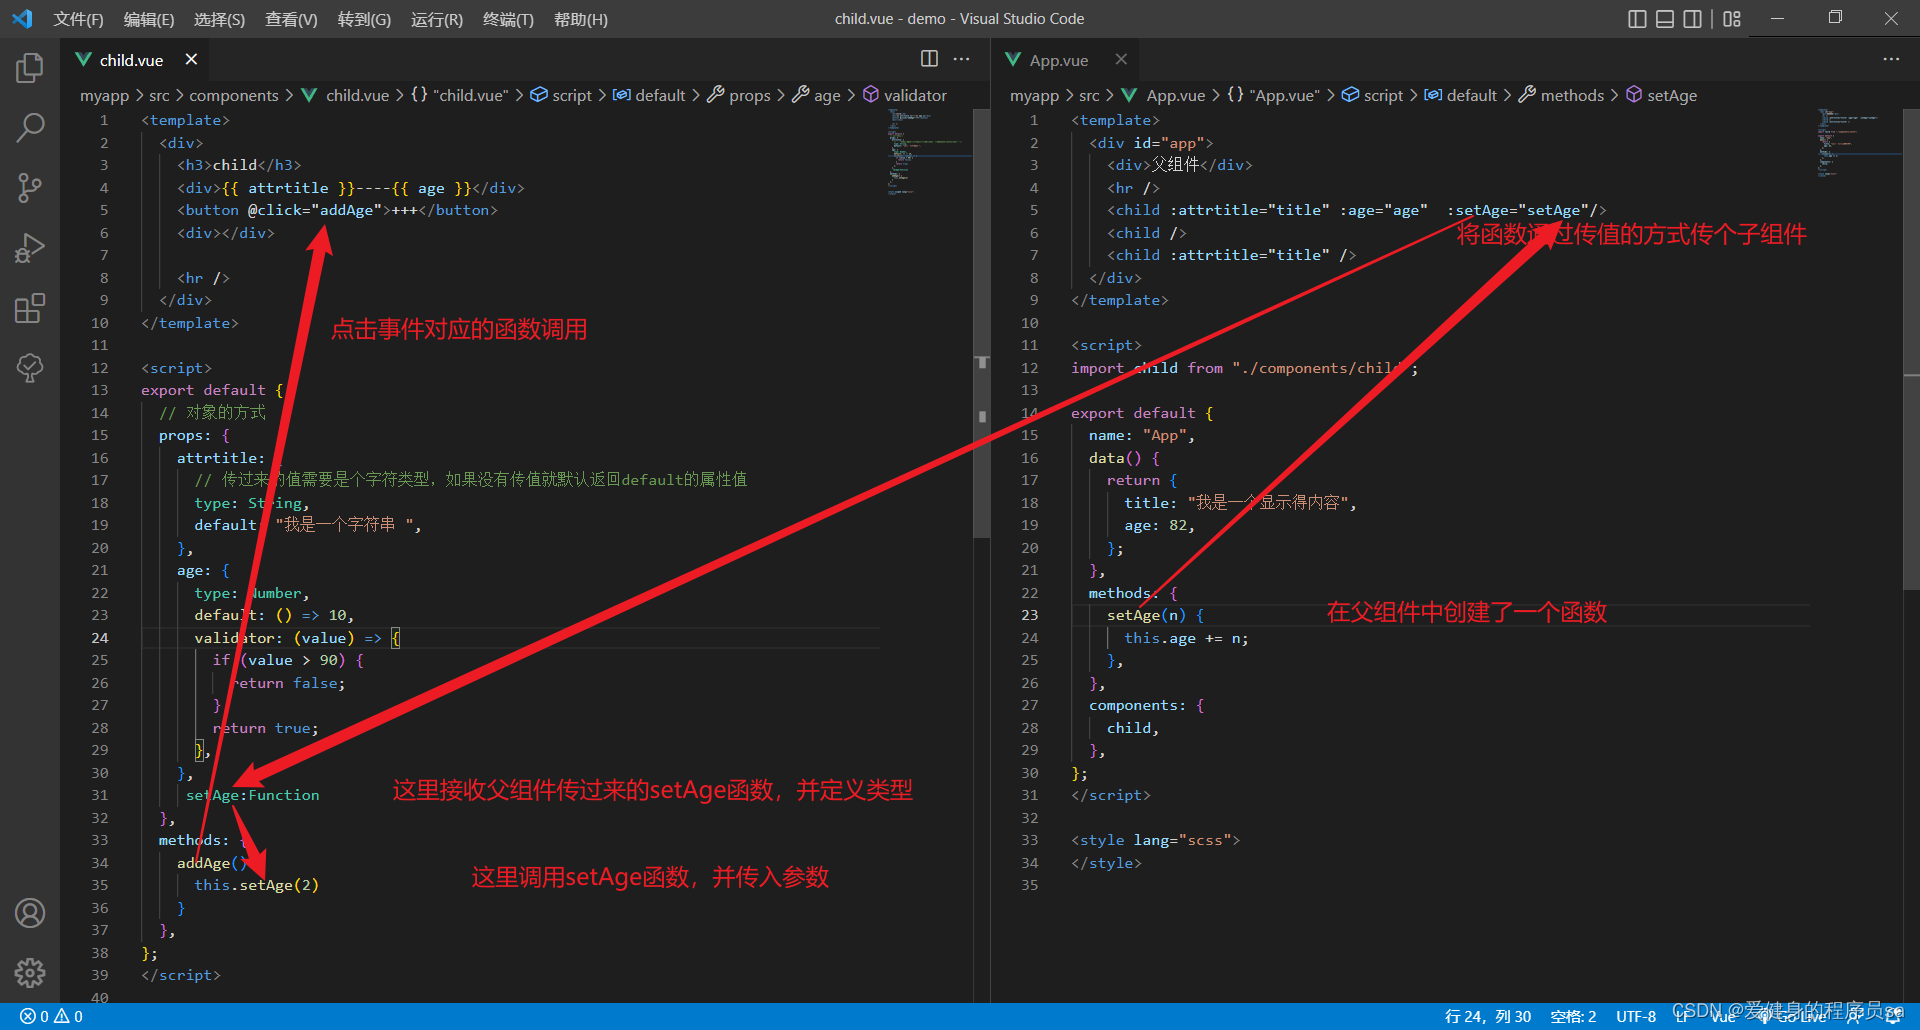Open the 查看(V) menu
Image resolution: width=1920 pixels, height=1030 pixels.
coord(291,19)
